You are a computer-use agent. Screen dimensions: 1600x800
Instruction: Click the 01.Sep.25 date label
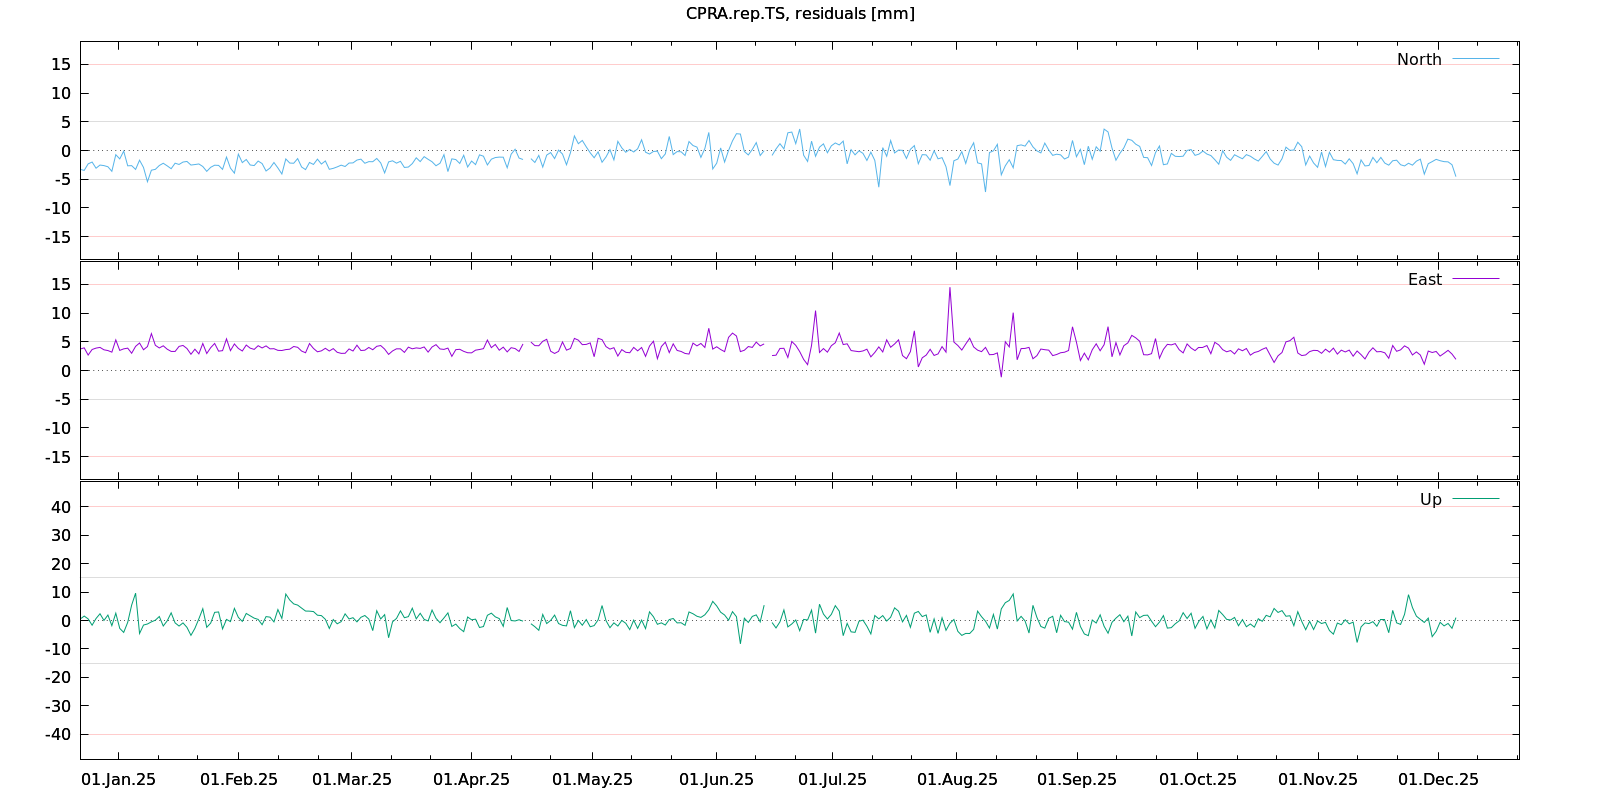click(x=1077, y=780)
